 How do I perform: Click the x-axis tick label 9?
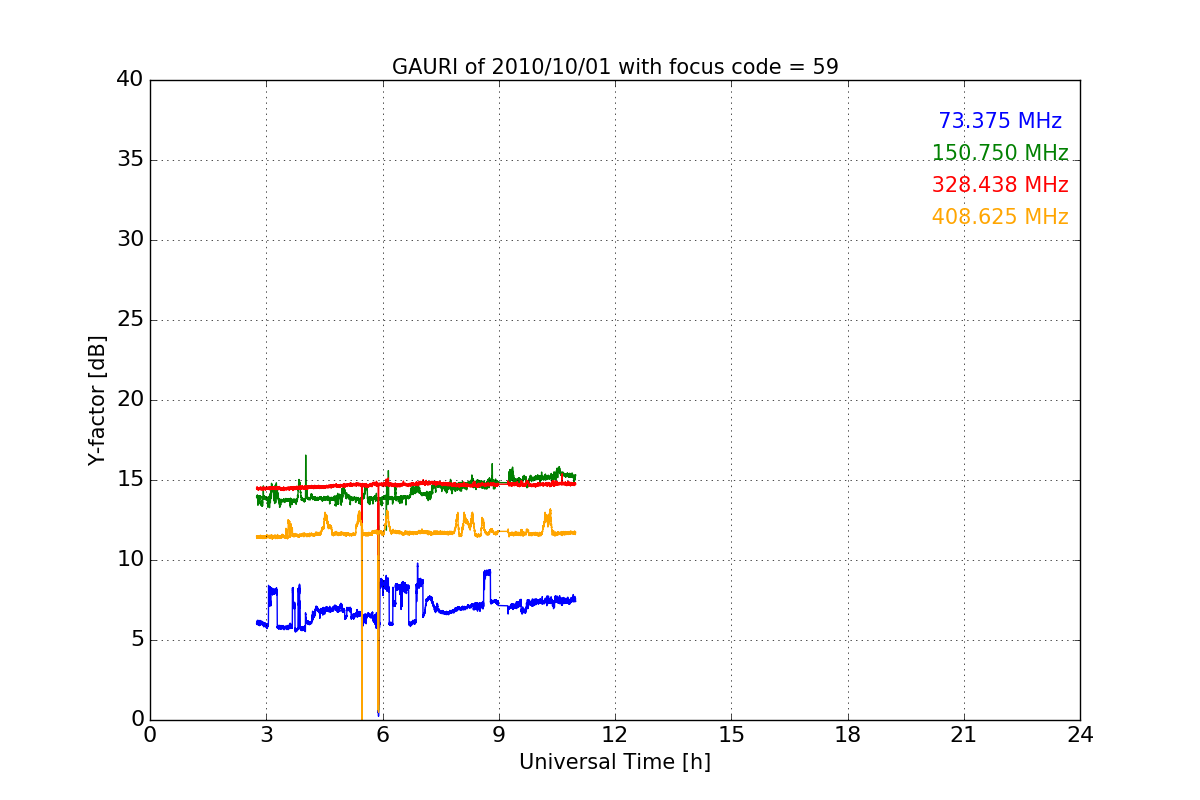pos(499,734)
